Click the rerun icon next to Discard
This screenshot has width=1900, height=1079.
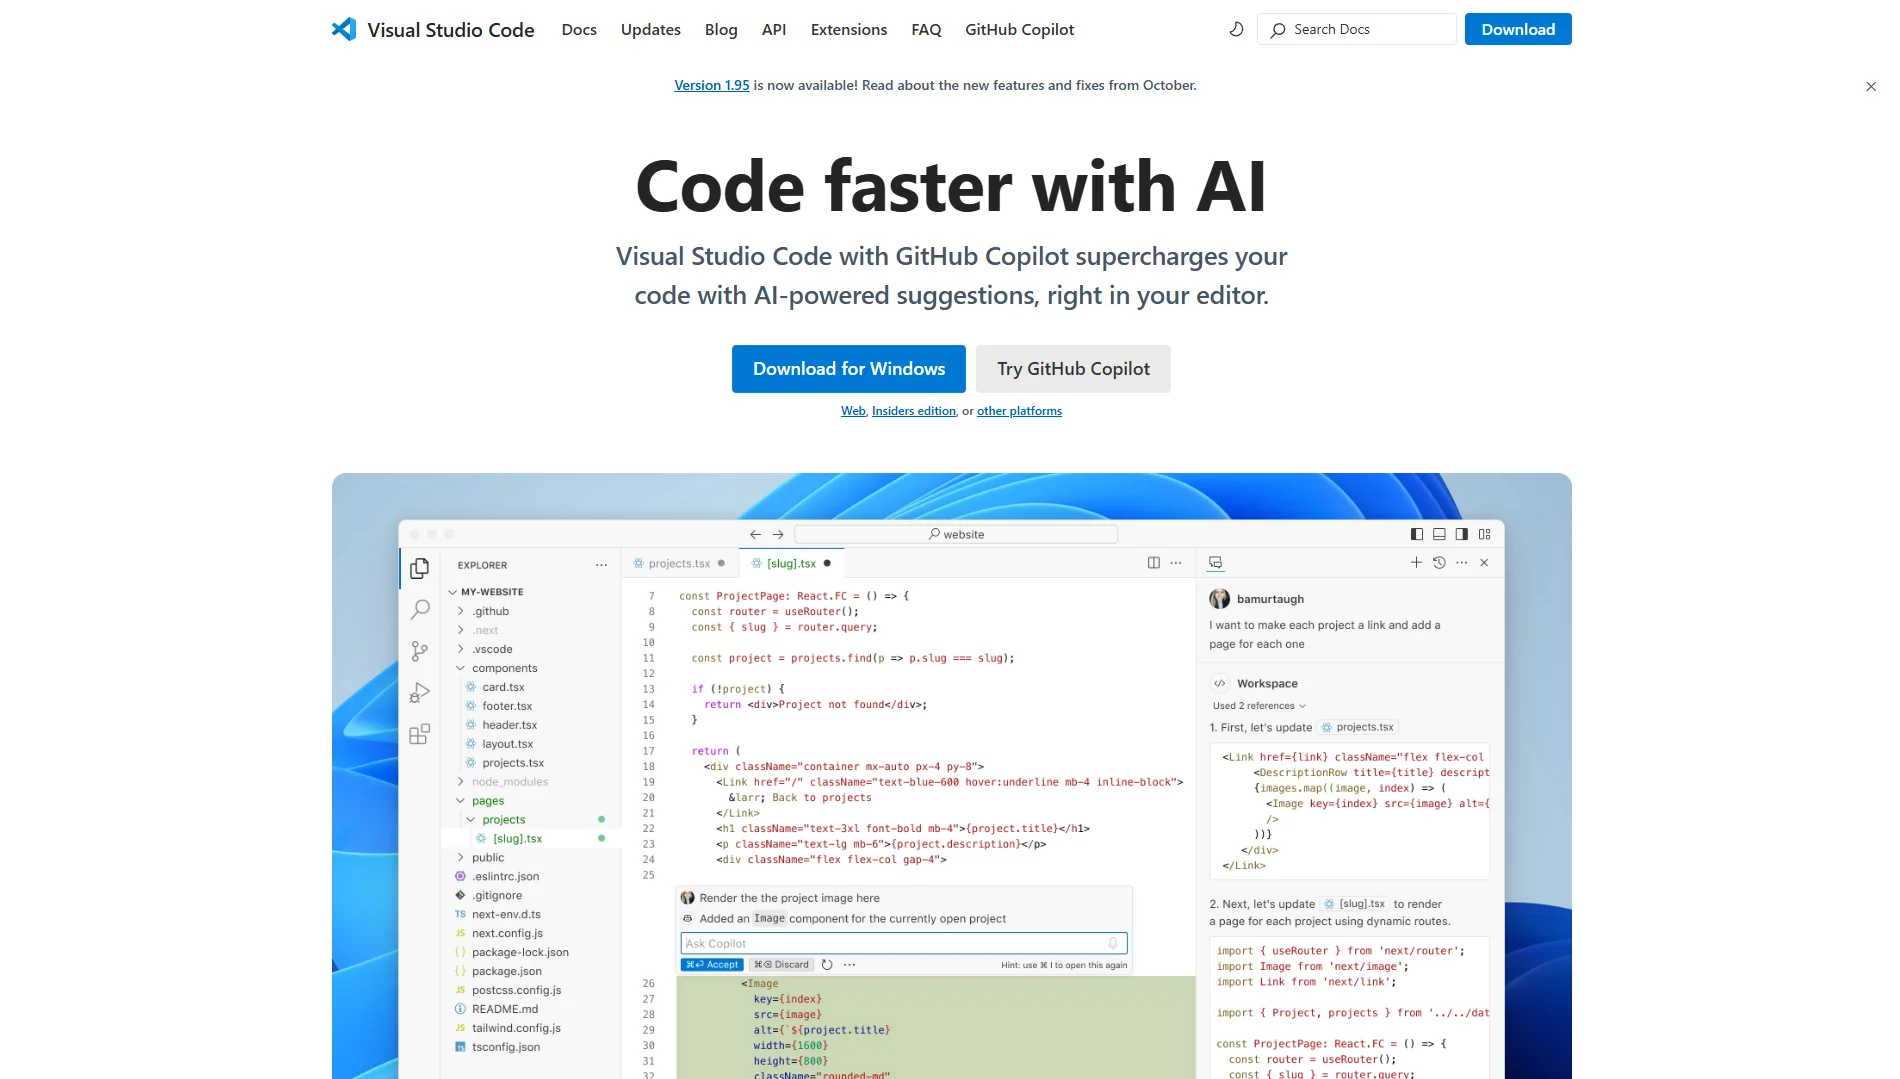827,965
